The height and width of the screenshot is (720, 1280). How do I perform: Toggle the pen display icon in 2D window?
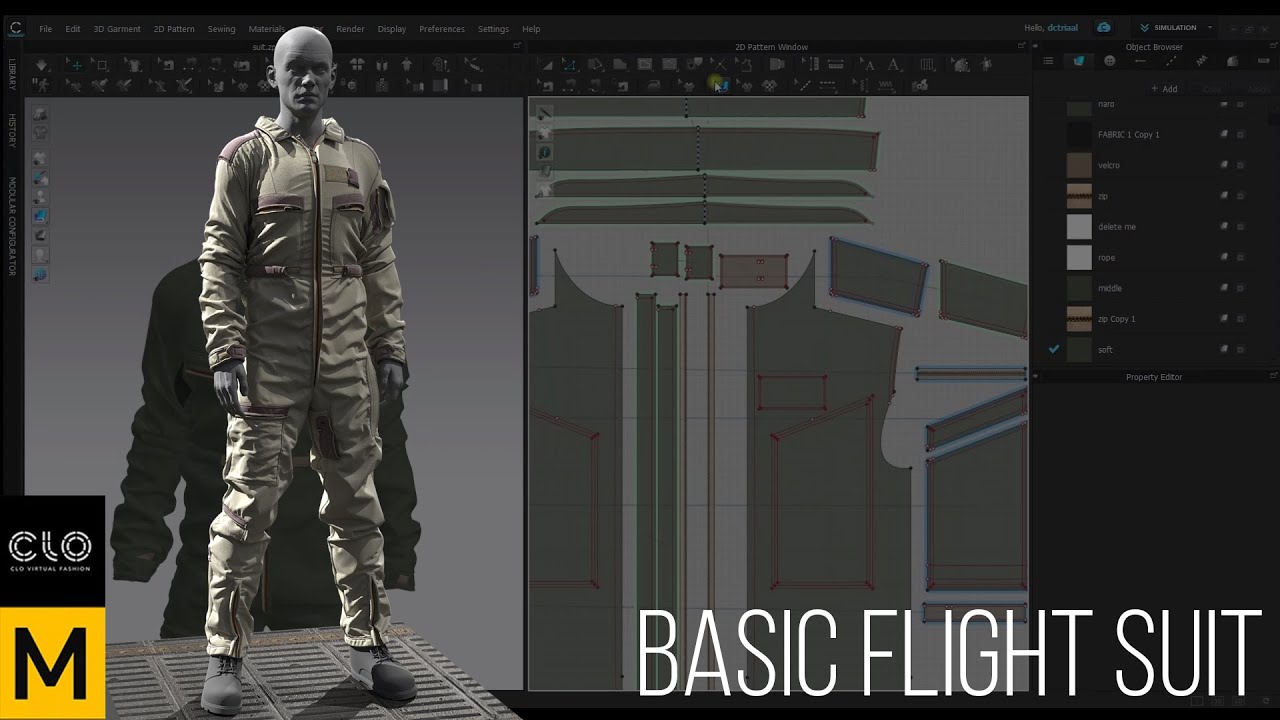(x=544, y=113)
